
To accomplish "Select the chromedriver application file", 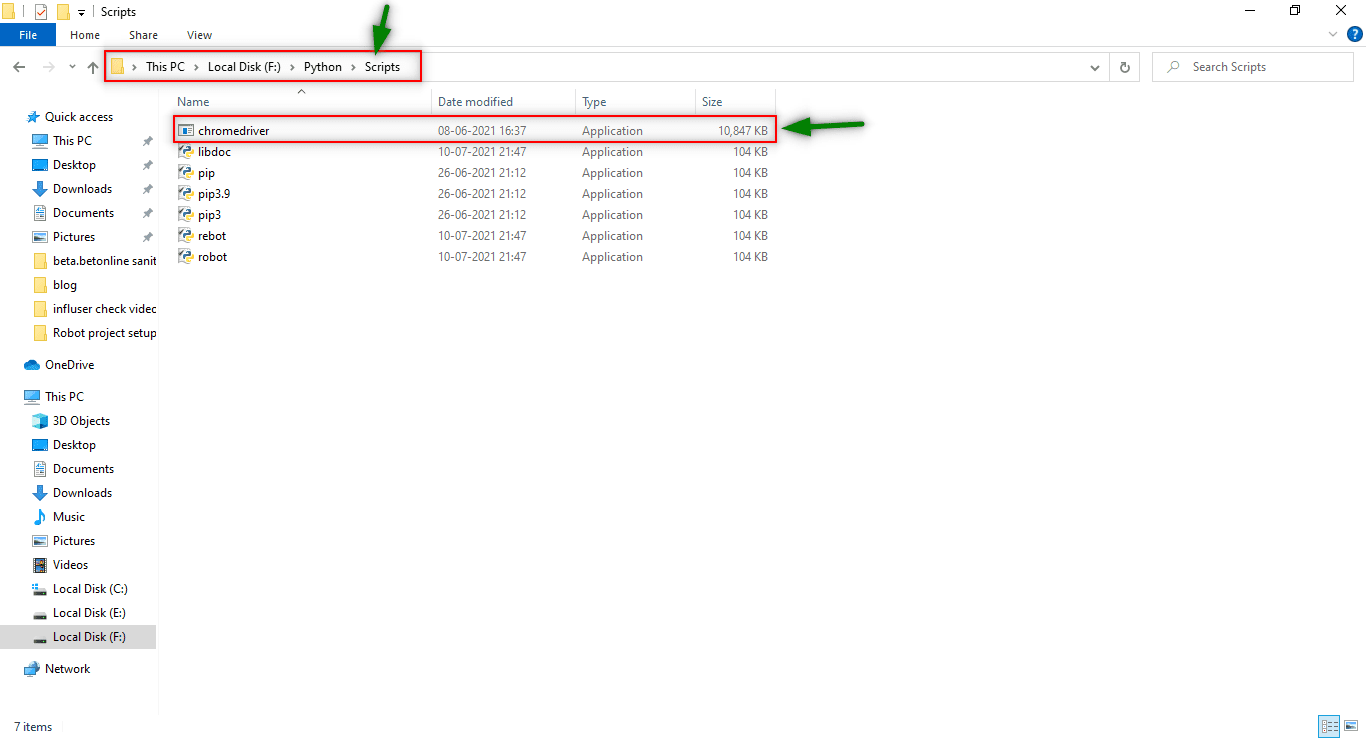I will pyautogui.click(x=233, y=131).
